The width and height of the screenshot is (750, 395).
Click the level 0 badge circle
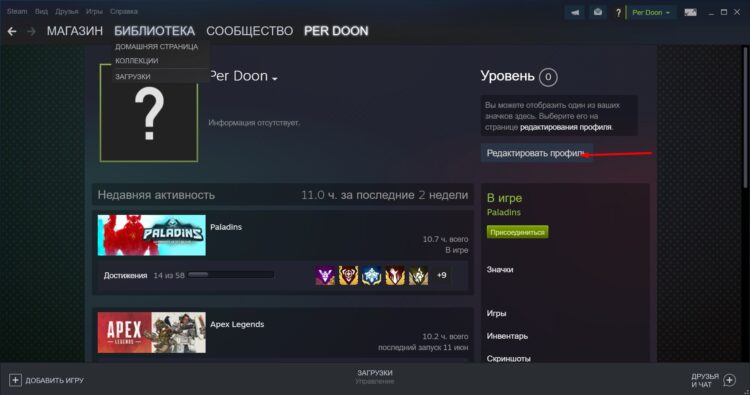[548, 77]
